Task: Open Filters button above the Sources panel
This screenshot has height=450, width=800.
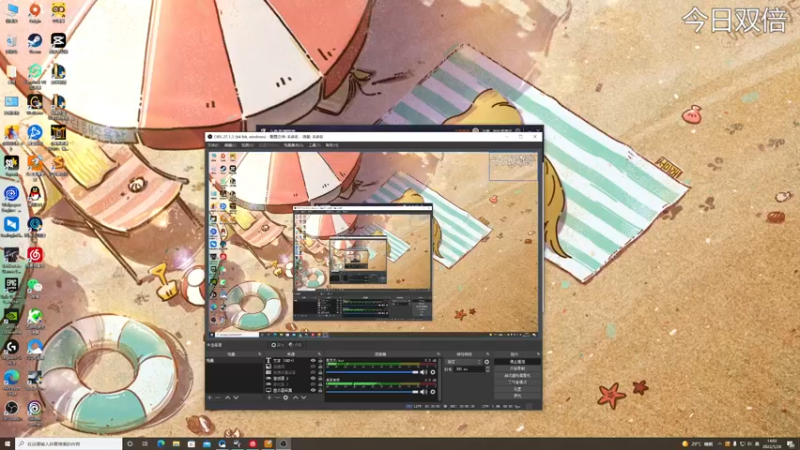Action: point(295,345)
